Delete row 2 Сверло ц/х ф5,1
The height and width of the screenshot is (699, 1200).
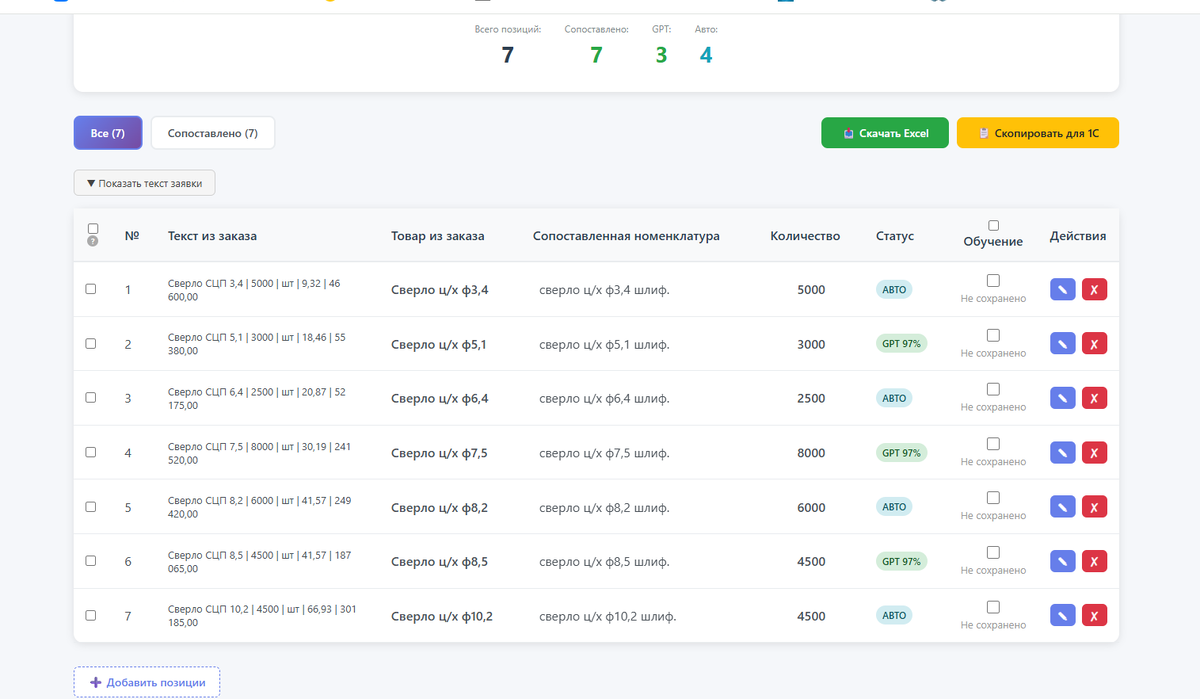[1094, 344]
